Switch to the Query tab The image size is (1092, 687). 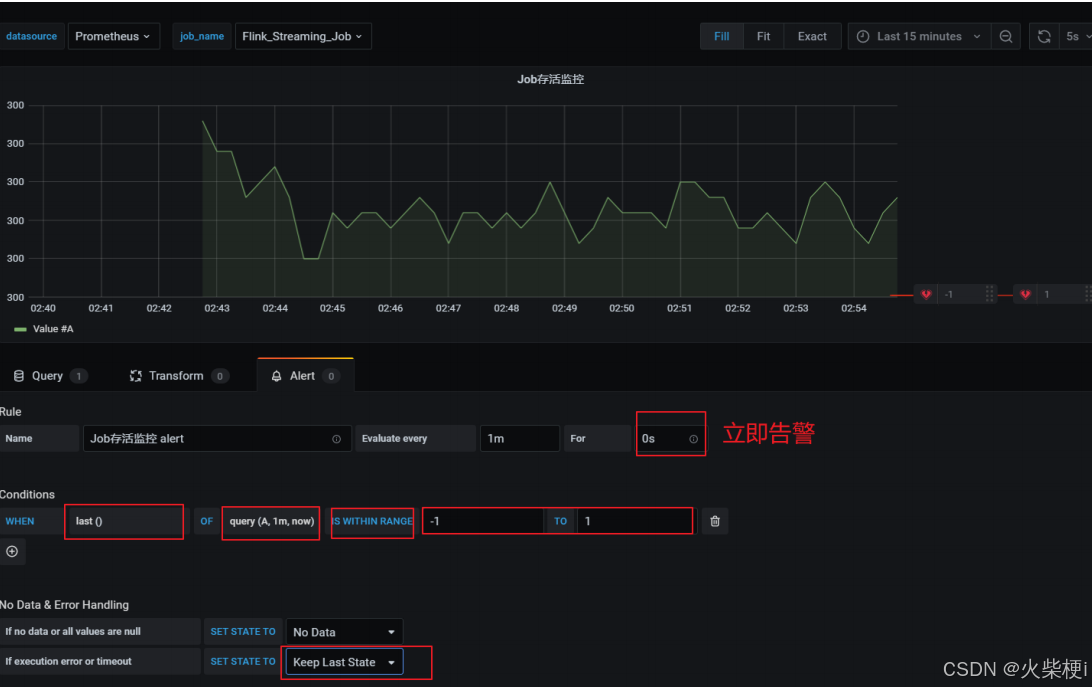click(49, 376)
